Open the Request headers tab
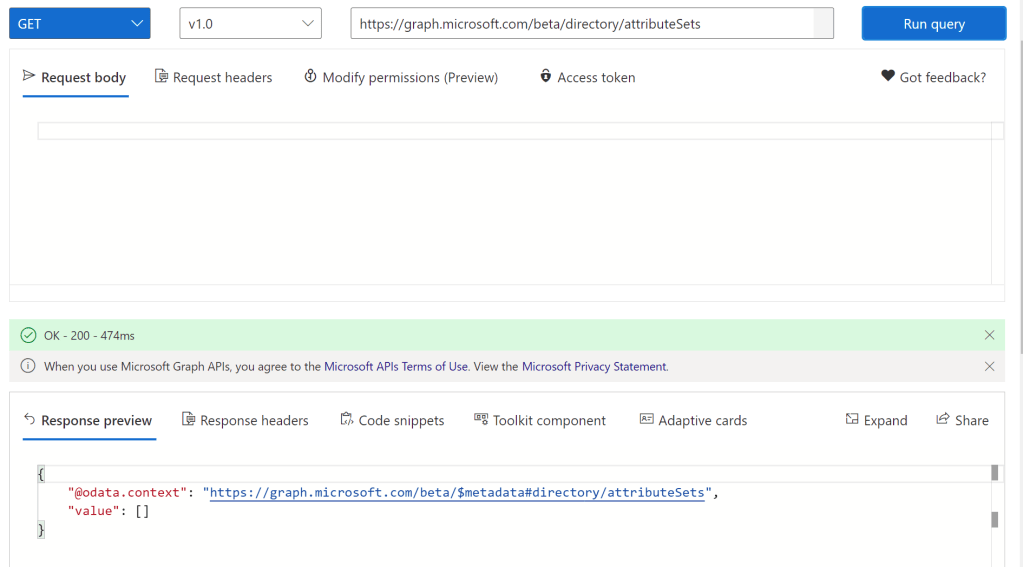Image resolution: width=1023 pixels, height=567 pixels. point(213,78)
